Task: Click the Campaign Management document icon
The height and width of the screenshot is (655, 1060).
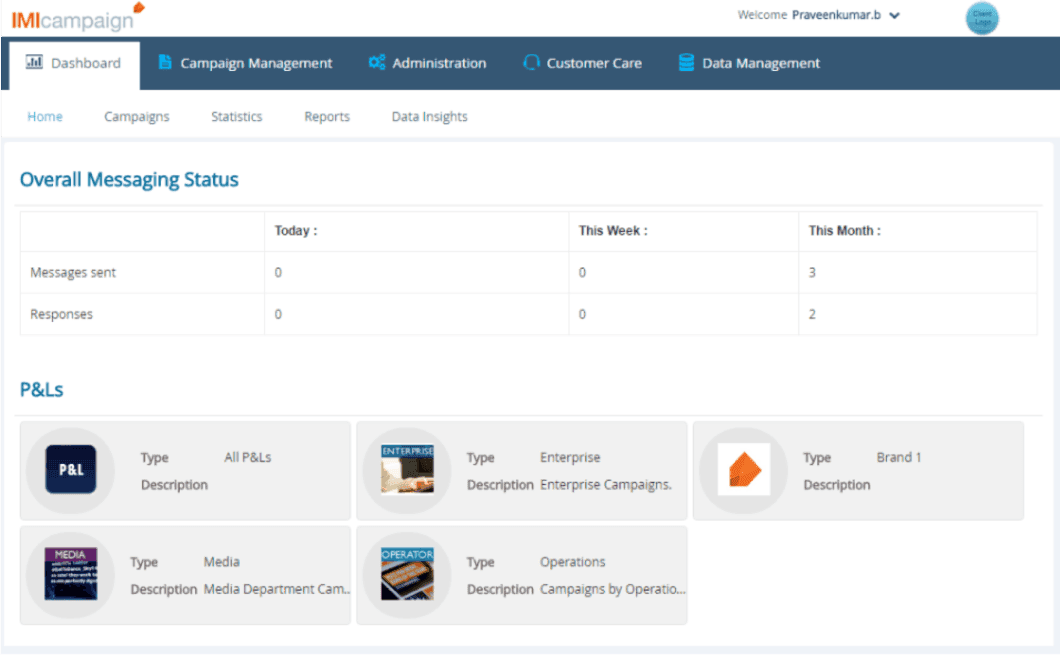Action: pyautogui.click(x=164, y=62)
